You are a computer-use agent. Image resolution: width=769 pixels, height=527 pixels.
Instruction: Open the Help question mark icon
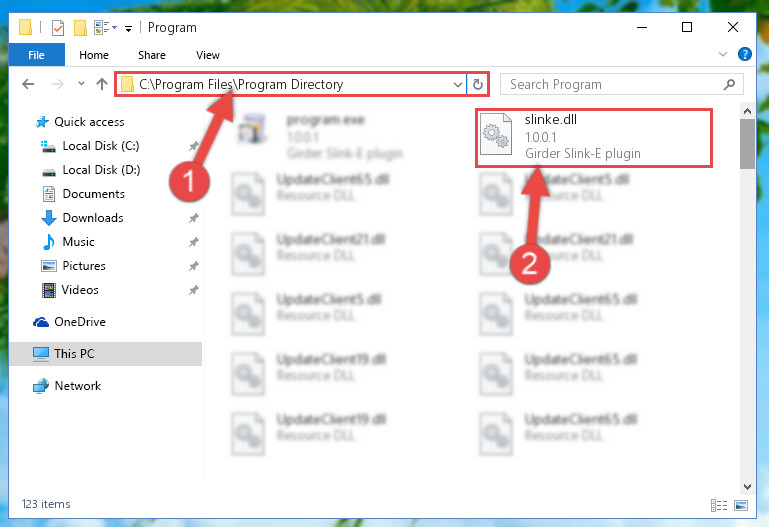pos(744,54)
